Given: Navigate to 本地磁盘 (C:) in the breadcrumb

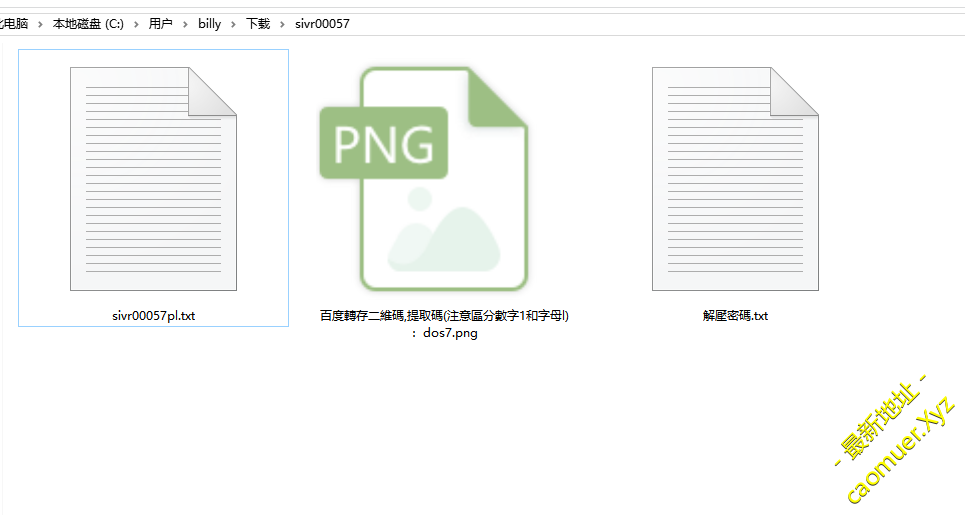Looking at the screenshot, I should 88,24.
